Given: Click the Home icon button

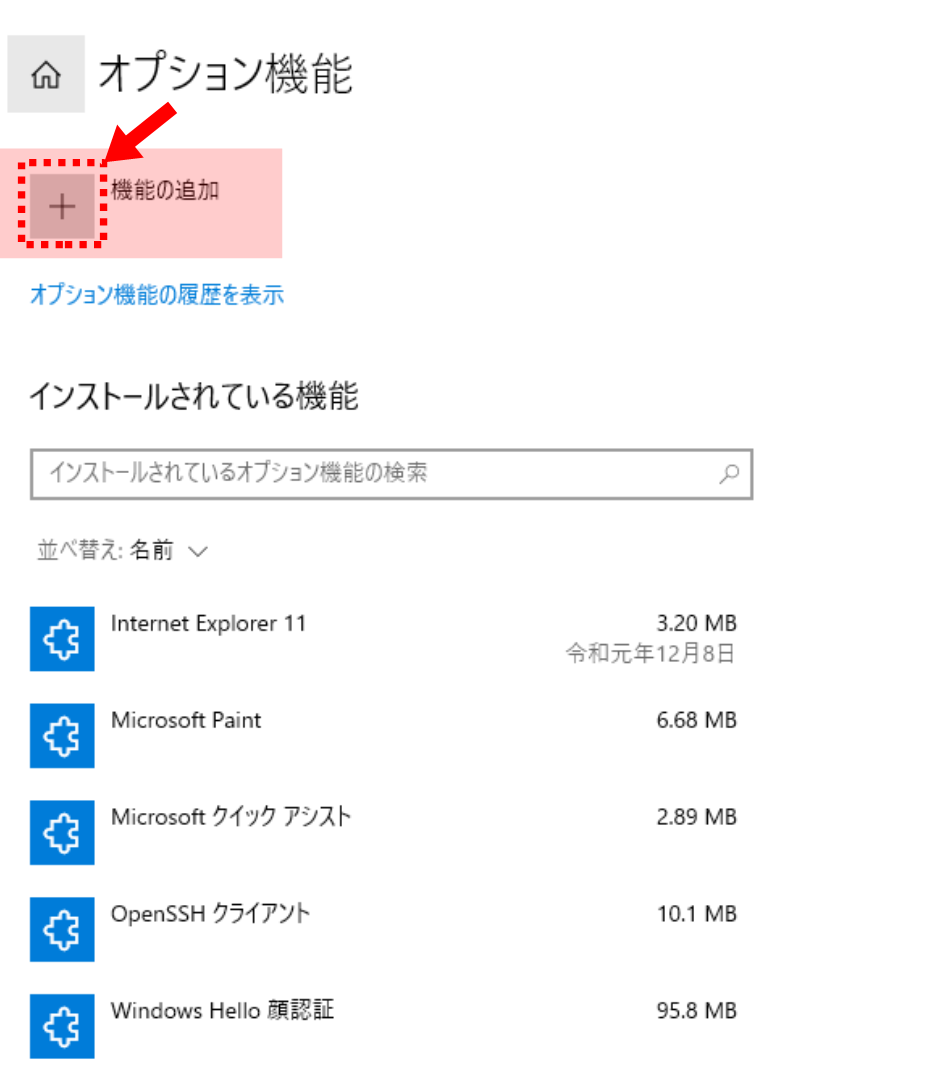Looking at the screenshot, I should (46, 75).
